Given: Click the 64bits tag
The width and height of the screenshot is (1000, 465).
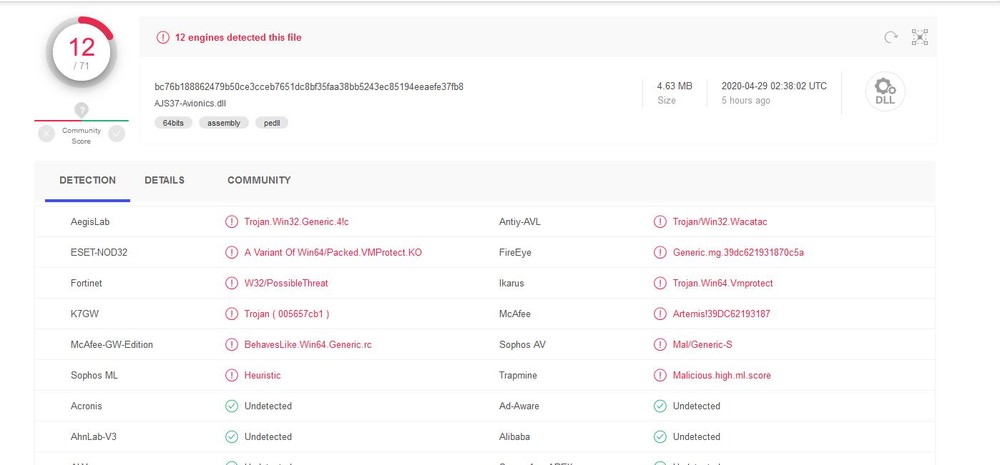Looking at the screenshot, I should point(173,122).
